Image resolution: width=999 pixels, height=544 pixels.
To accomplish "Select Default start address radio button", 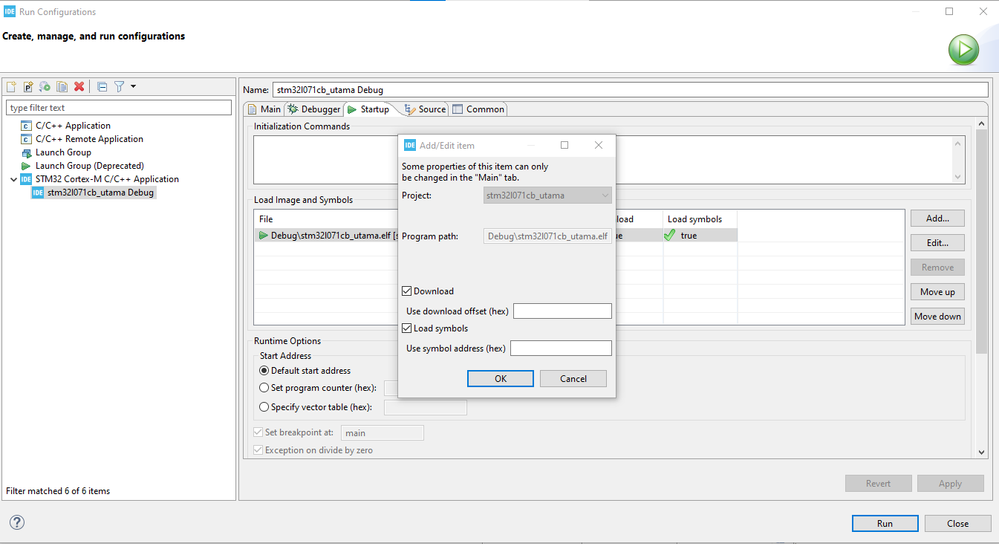I will [x=264, y=370].
